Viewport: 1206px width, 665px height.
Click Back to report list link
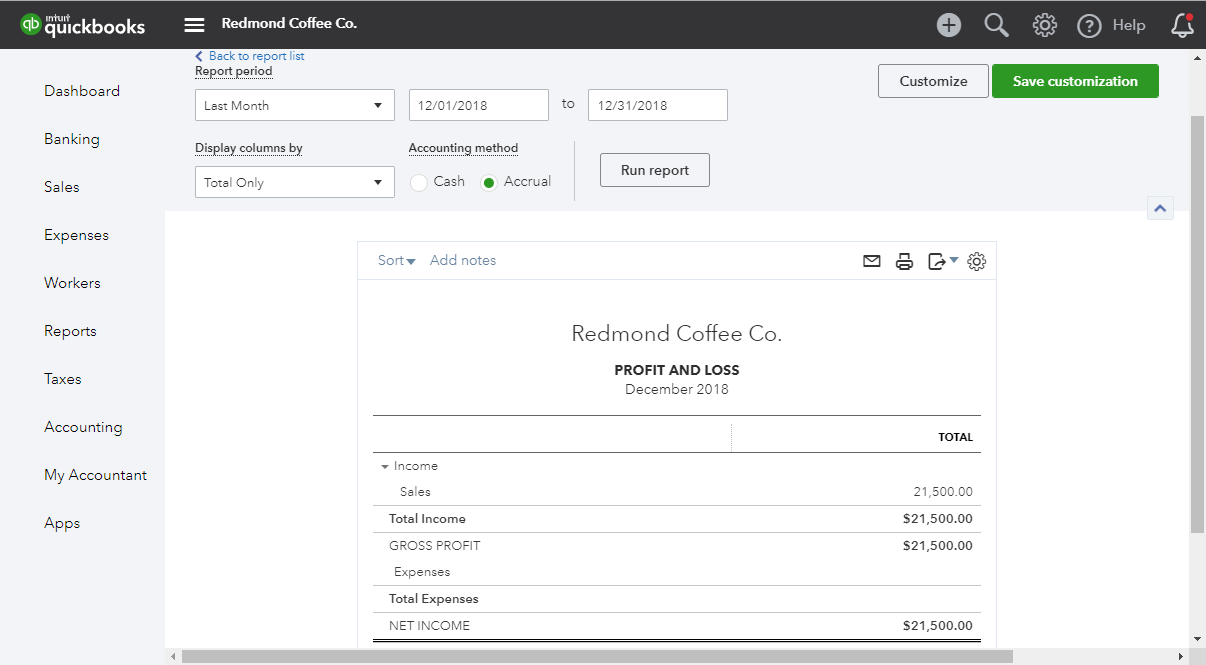(x=256, y=56)
